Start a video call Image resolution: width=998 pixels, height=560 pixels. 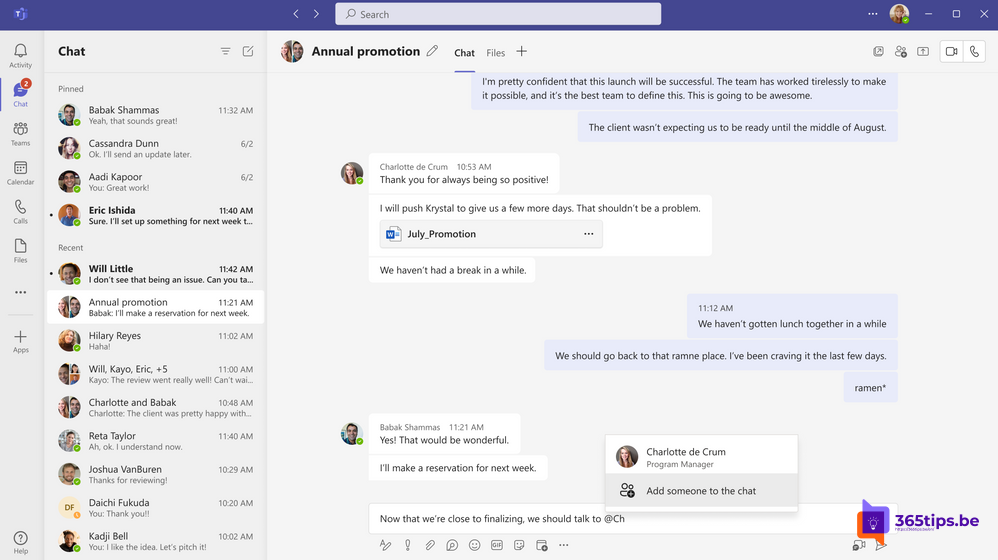point(952,52)
